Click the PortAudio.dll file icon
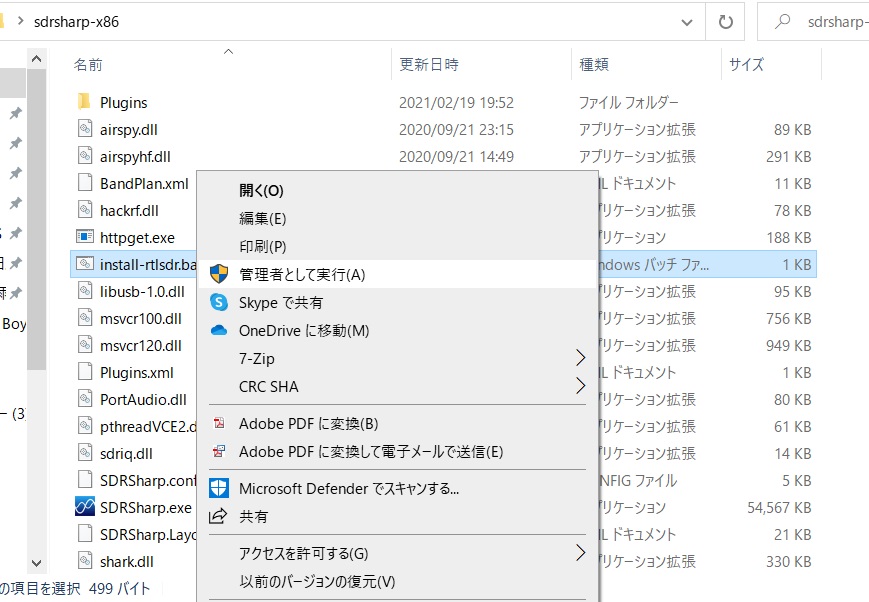This screenshot has height=602, width=869. click(x=84, y=399)
